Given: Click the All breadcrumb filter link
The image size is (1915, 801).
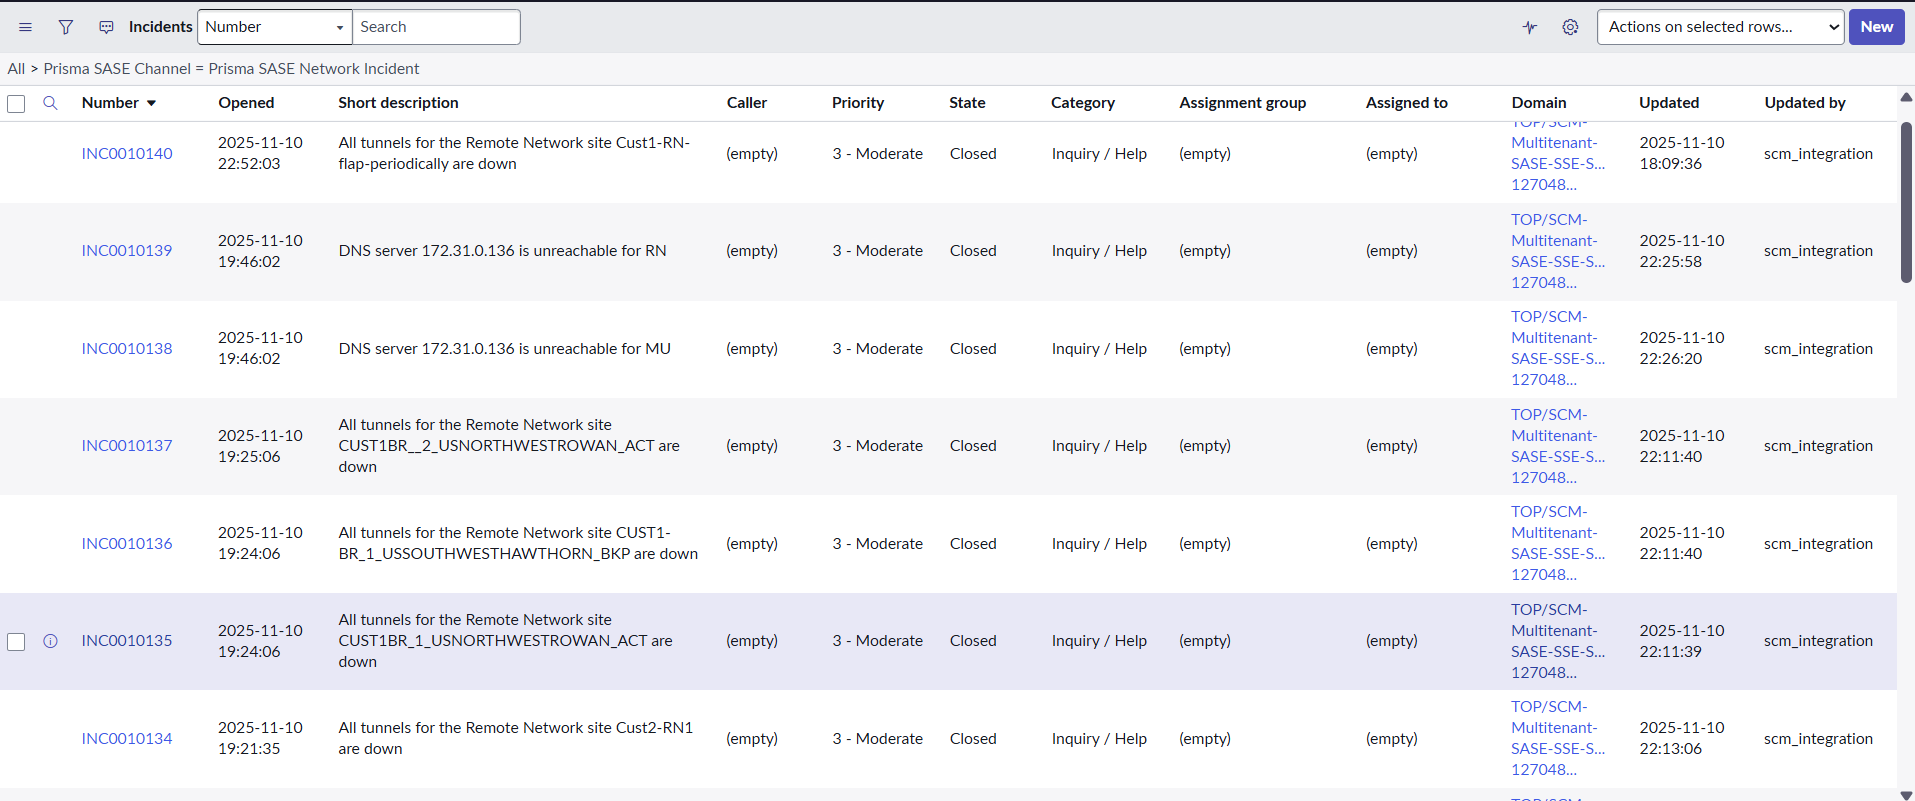Looking at the screenshot, I should pyautogui.click(x=16, y=69).
